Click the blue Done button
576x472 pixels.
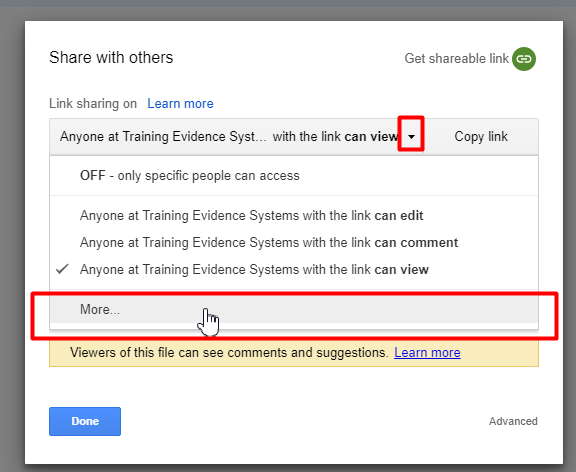(85, 421)
